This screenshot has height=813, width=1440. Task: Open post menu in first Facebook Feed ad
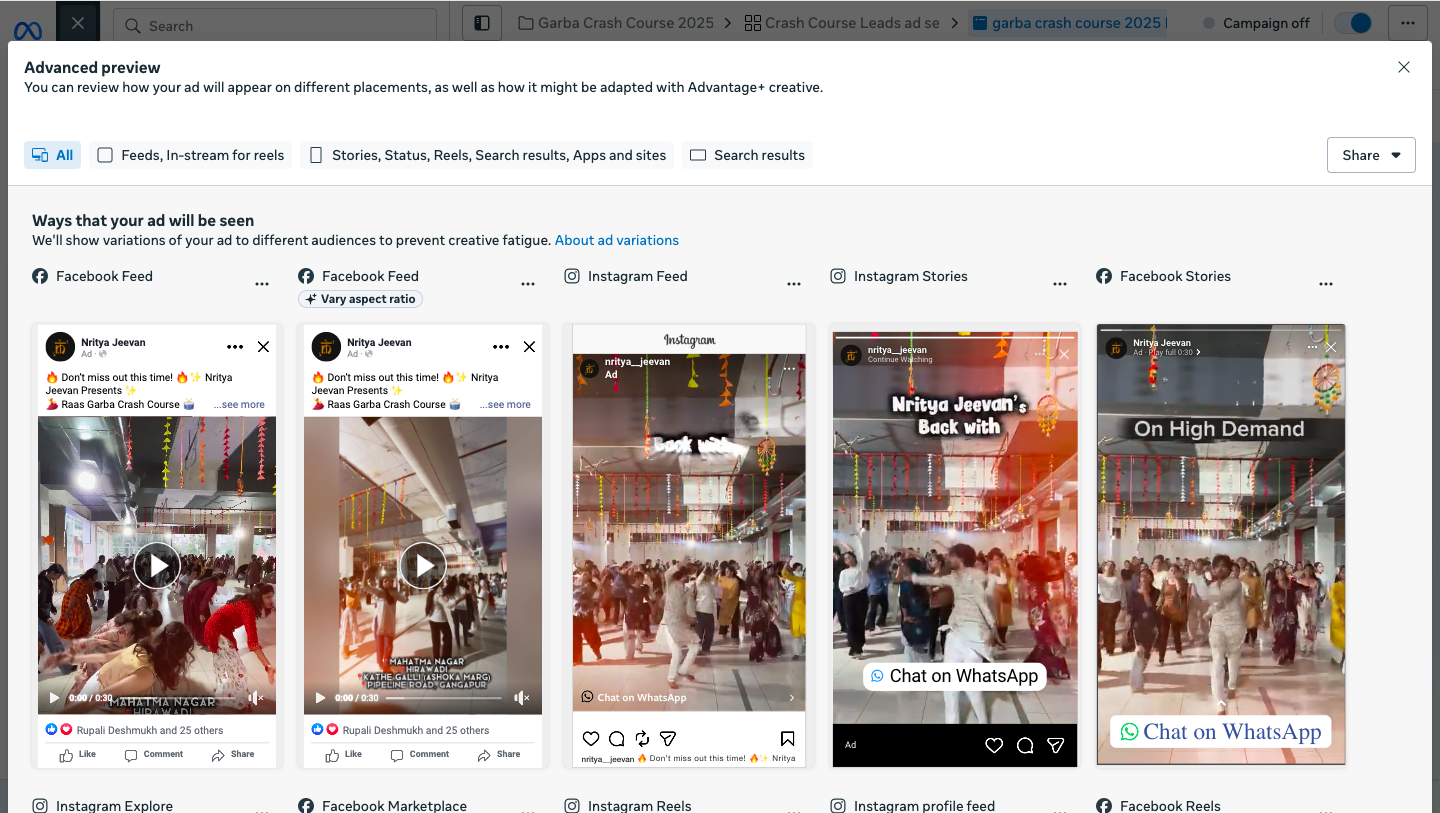tap(235, 347)
